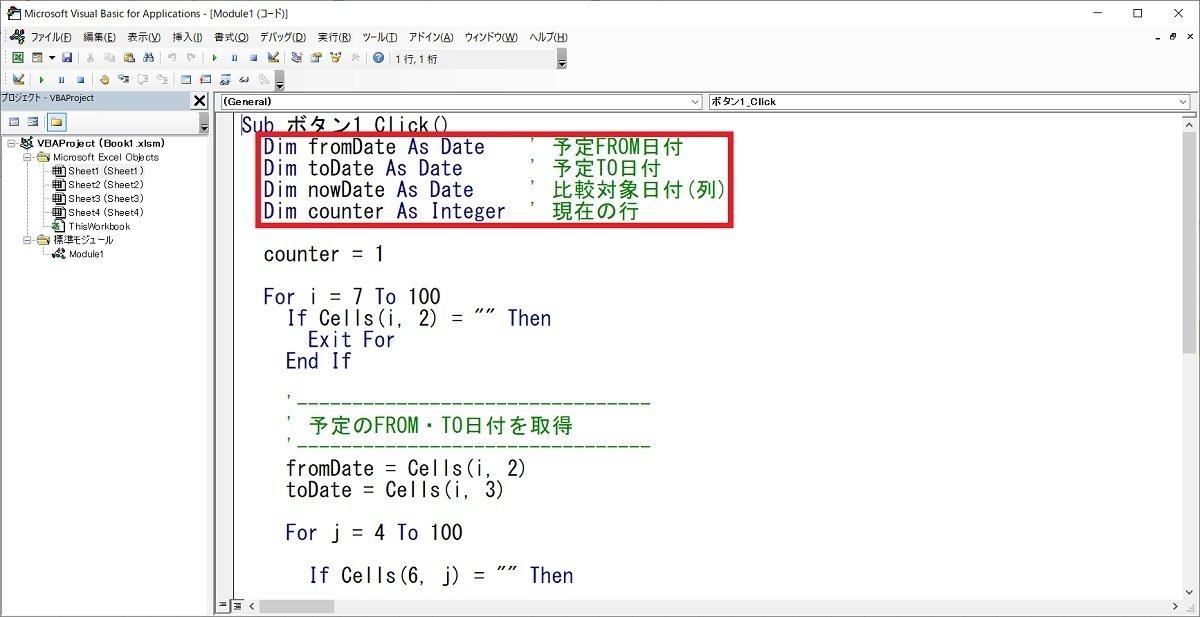Toggle Design Mode in the Debug toolbar
The width and height of the screenshot is (1200, 617).
click(18, 79)
